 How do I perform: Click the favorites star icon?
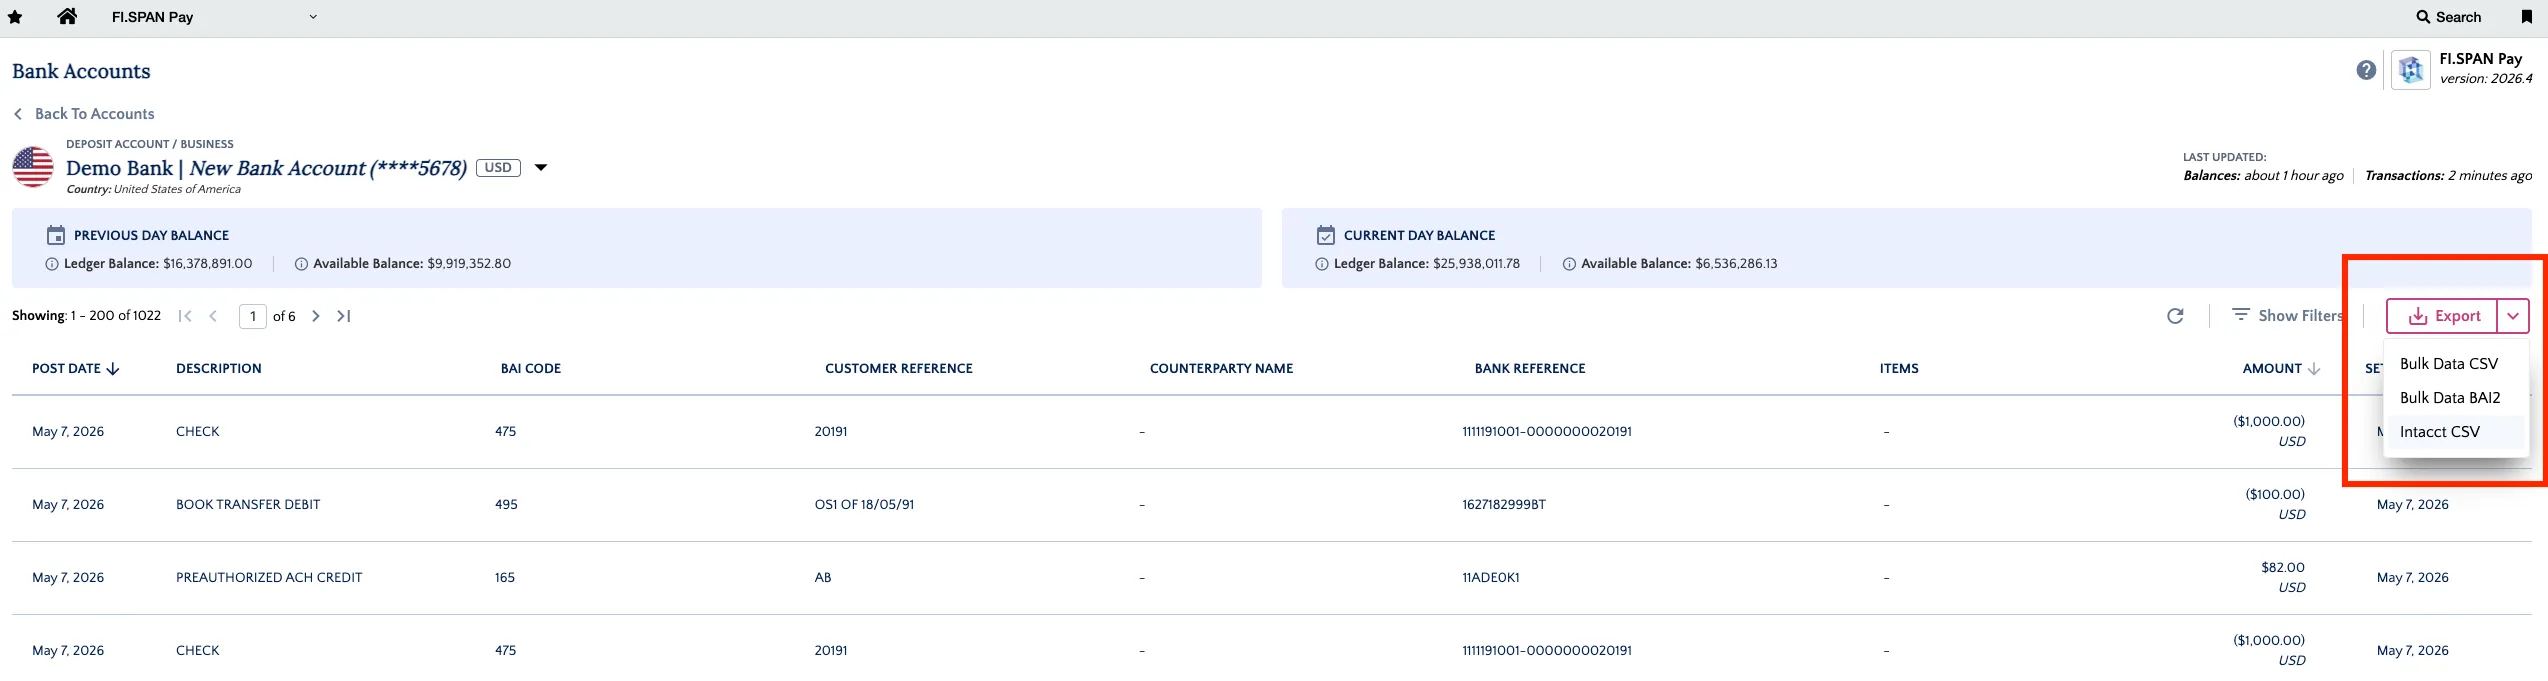pyautogui.click(x=15, y=17)
